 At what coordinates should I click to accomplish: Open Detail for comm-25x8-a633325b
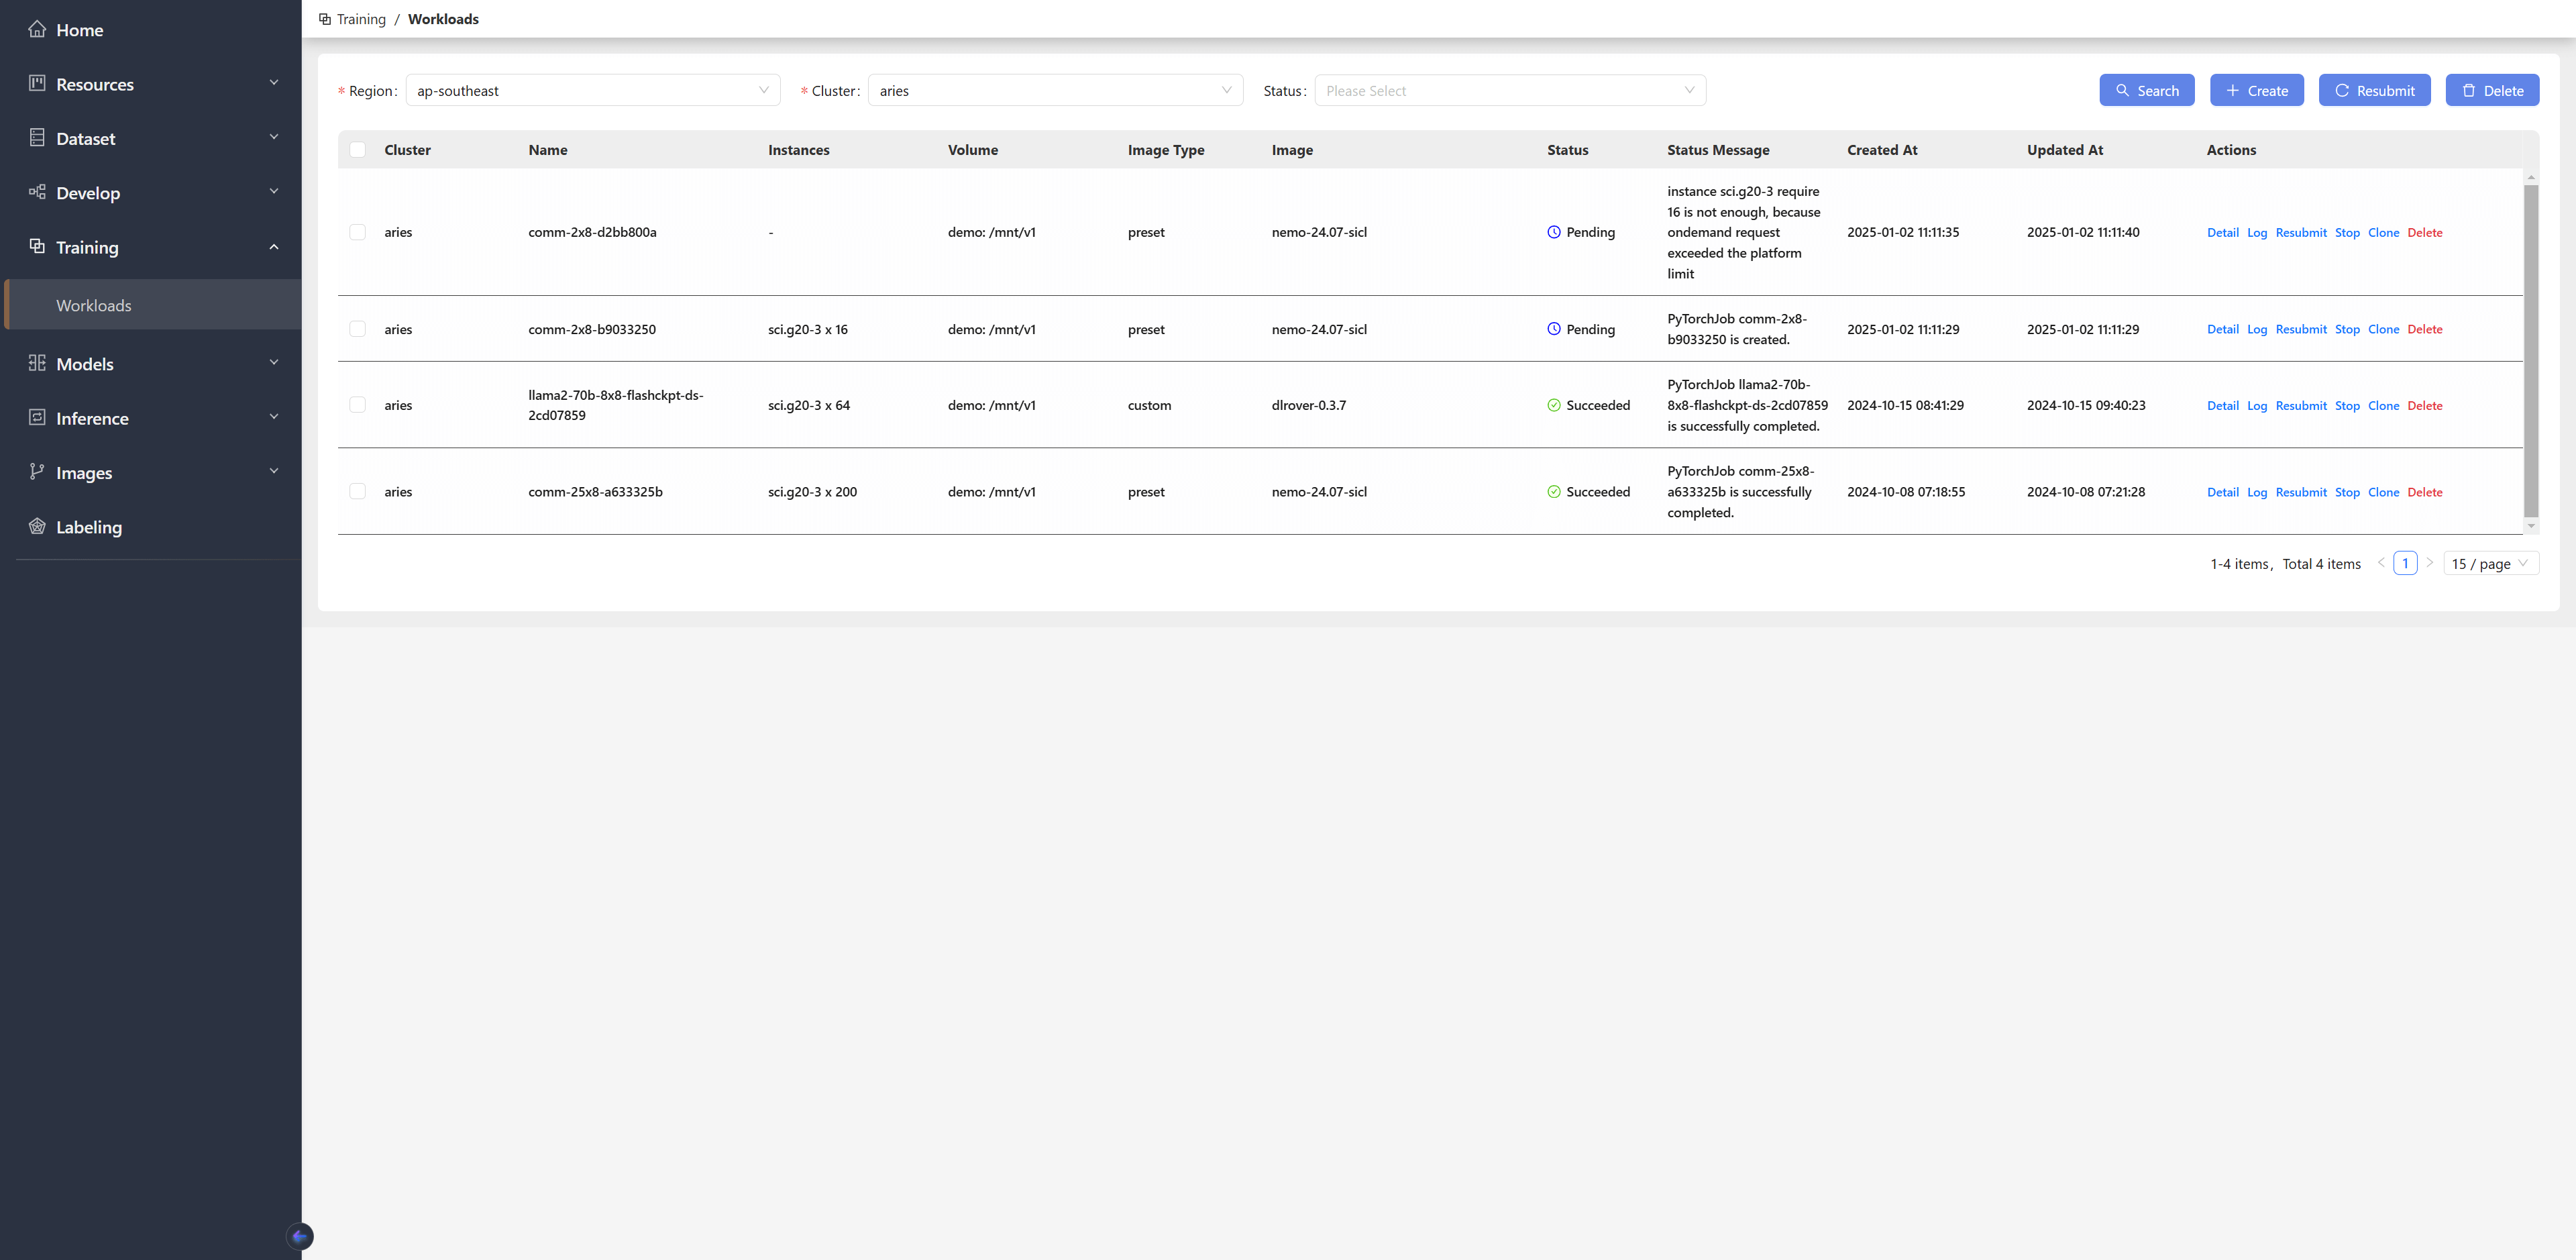(x=2222, y=492)
